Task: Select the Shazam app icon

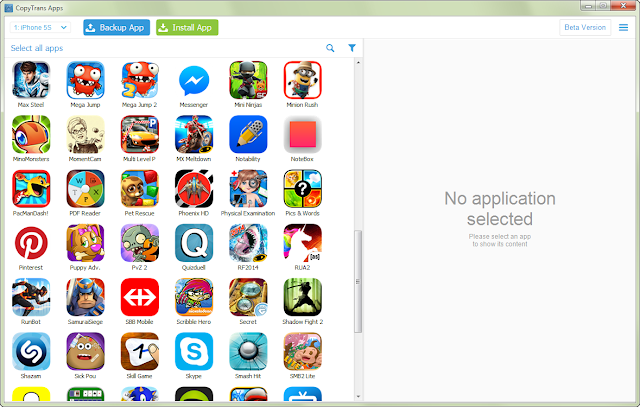Action: point(31,351)
